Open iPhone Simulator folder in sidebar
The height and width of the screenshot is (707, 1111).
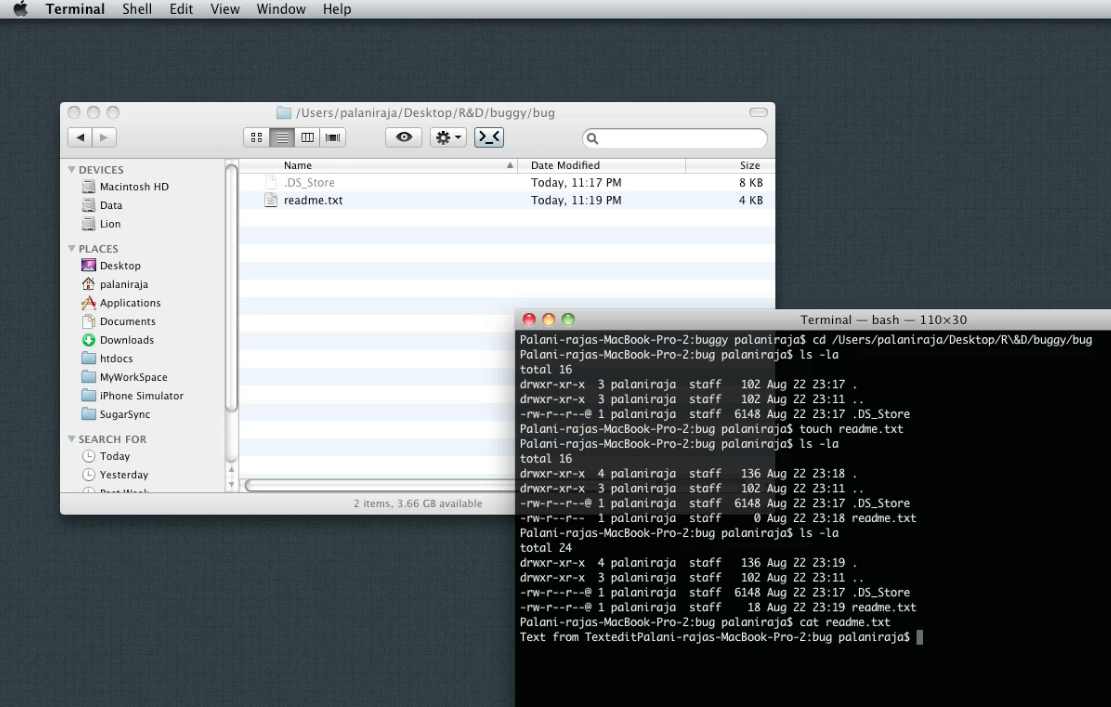[x=132, y=395]
